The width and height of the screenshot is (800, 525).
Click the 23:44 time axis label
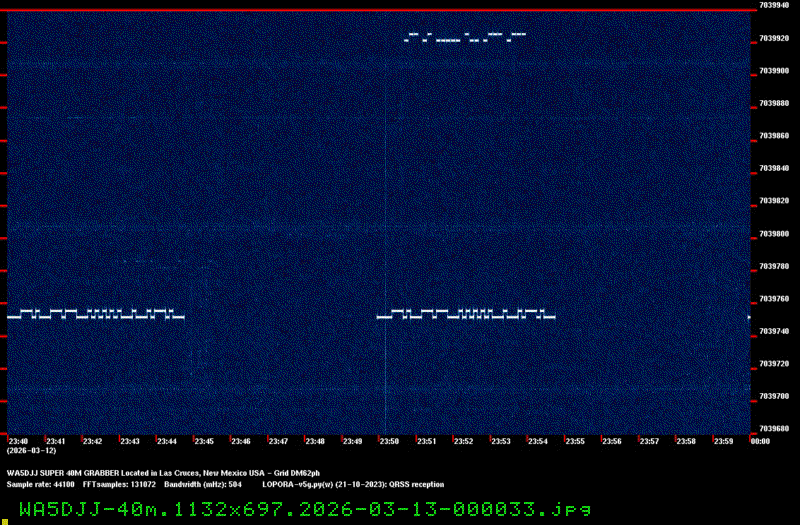pyautogui.click(x=167, y=441)
